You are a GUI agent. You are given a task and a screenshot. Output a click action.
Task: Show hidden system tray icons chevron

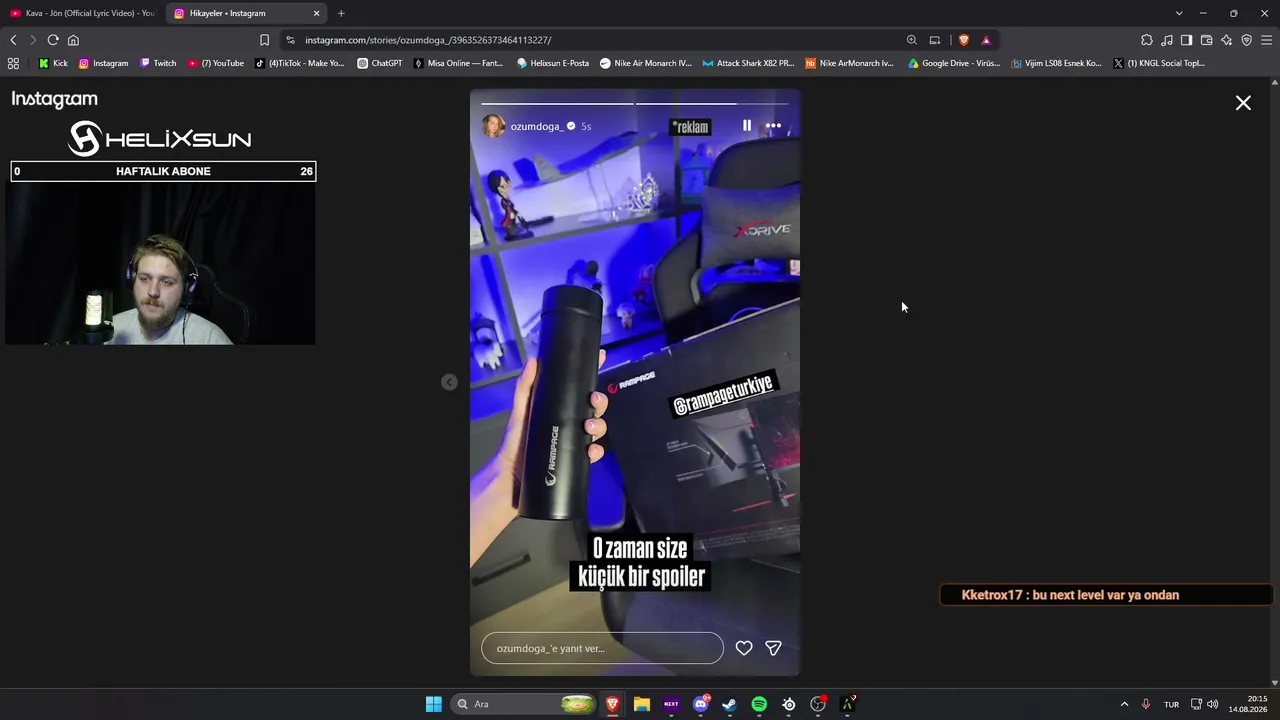tap(1124, 704)
